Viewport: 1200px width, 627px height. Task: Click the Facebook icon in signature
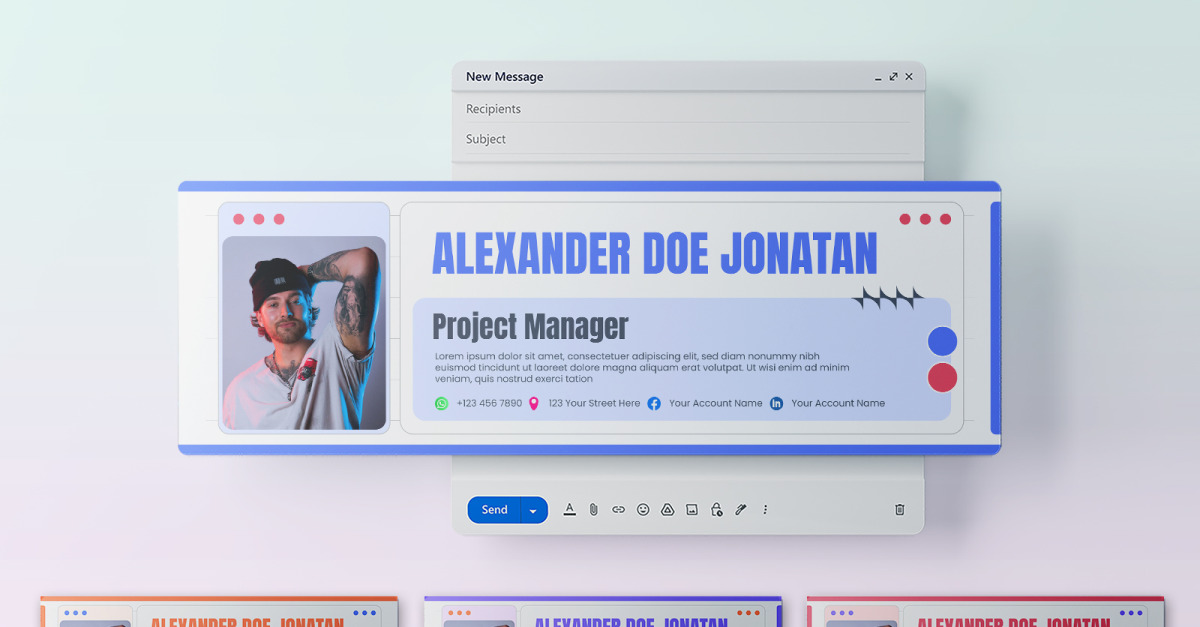point(654,403)
